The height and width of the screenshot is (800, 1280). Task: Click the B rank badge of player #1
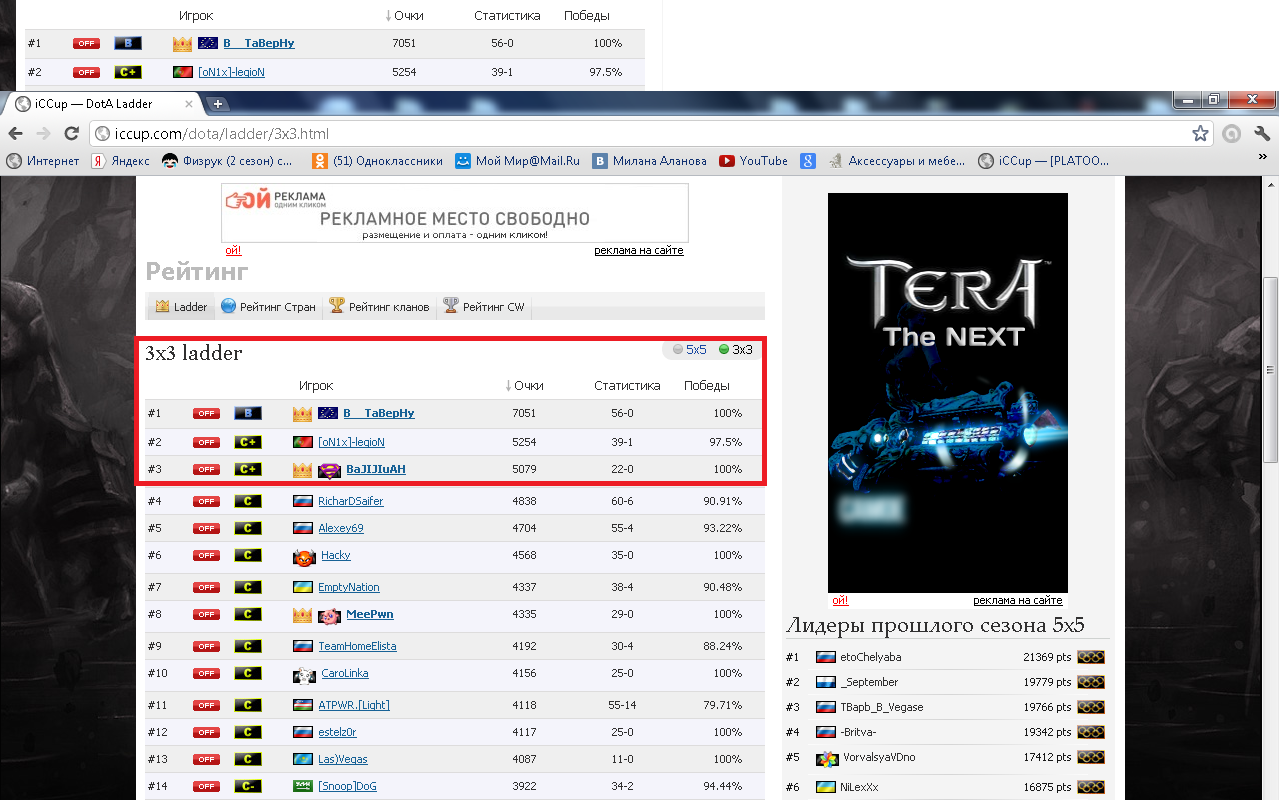point(248,413)
